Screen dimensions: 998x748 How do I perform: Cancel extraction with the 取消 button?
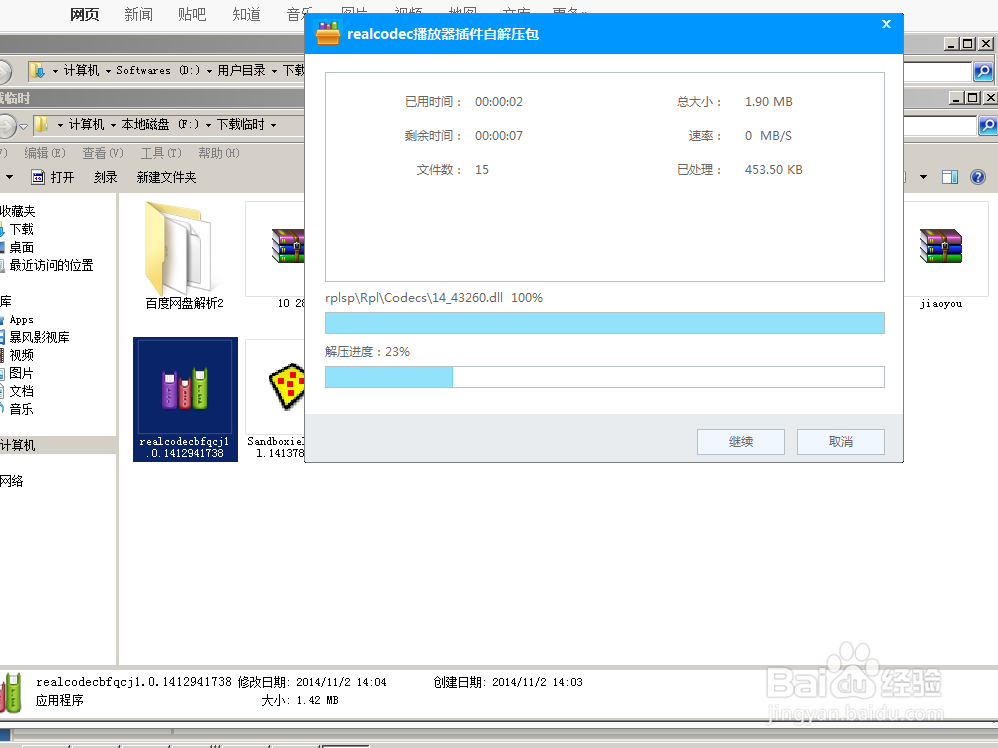point(840,441)
